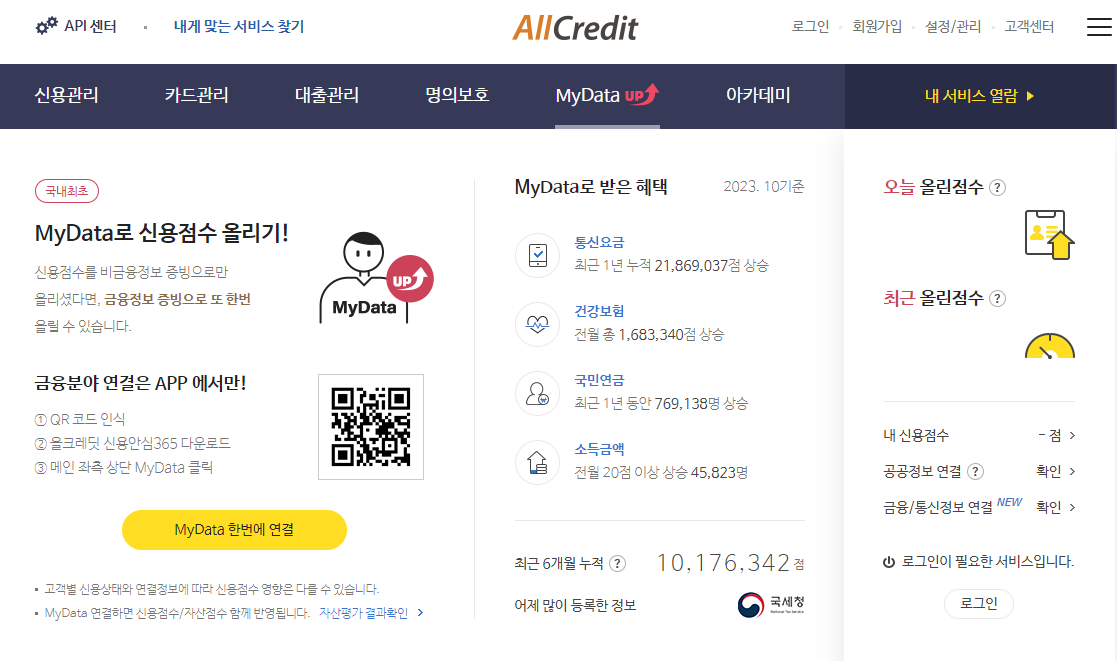This screenshot has width=1117, height=661.
Task: Click the 통신요금 phone icon
Action: (538, 255)
